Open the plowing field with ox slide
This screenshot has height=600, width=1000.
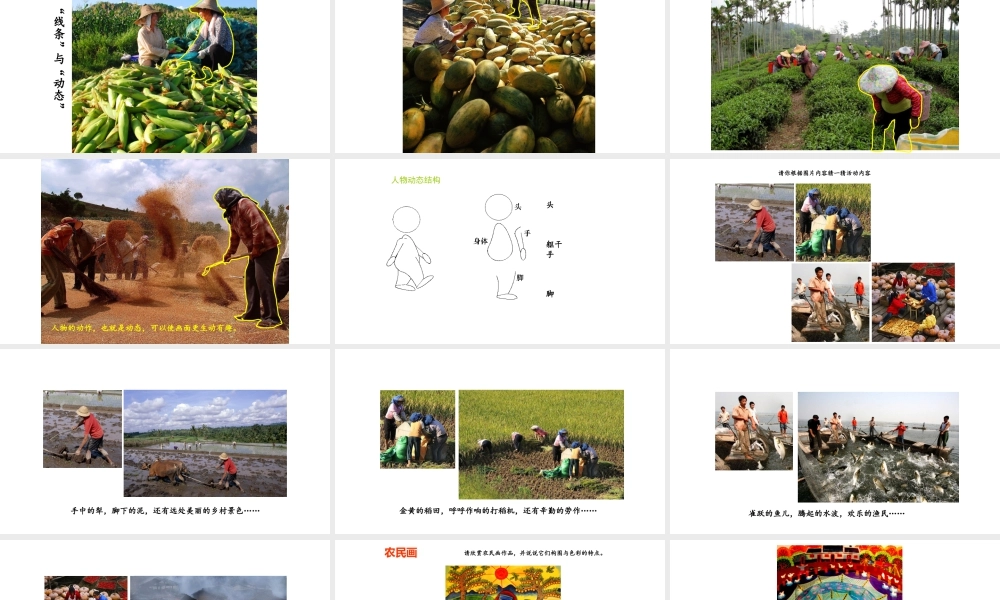pyautogui.click(x=165, y=441)
